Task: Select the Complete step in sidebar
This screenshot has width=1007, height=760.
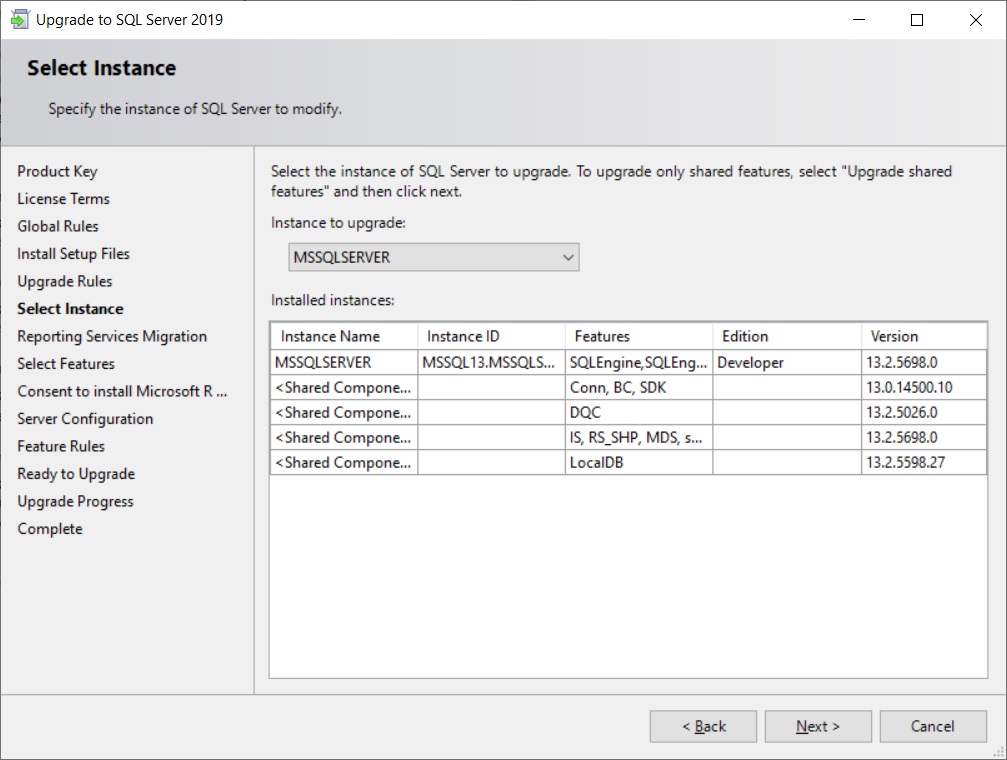Action: point(50,529)
